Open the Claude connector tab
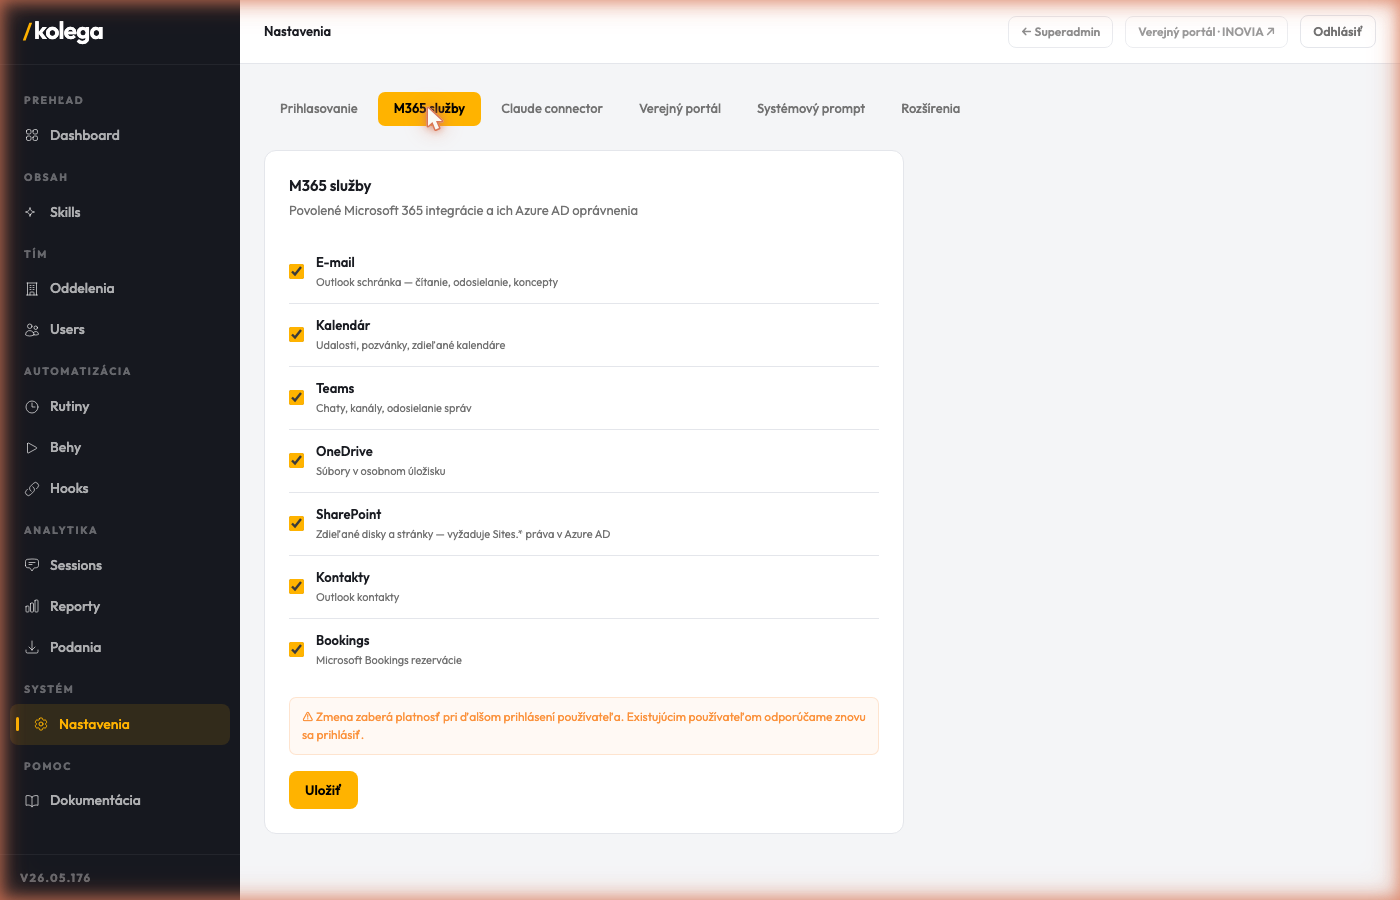This screenshot has width=1400, height=900. (552, 109)
